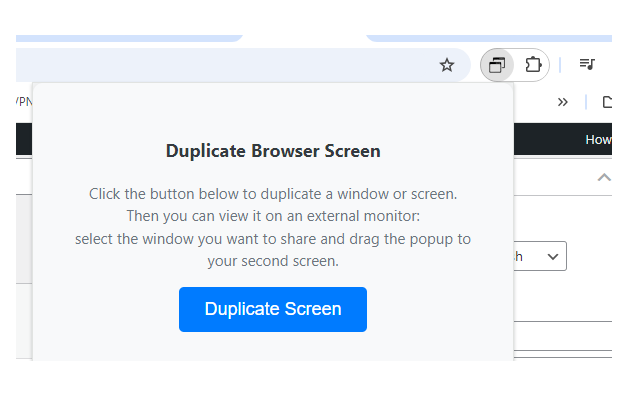
Task: Open the media controls music note icon
Action: point(588,65)
